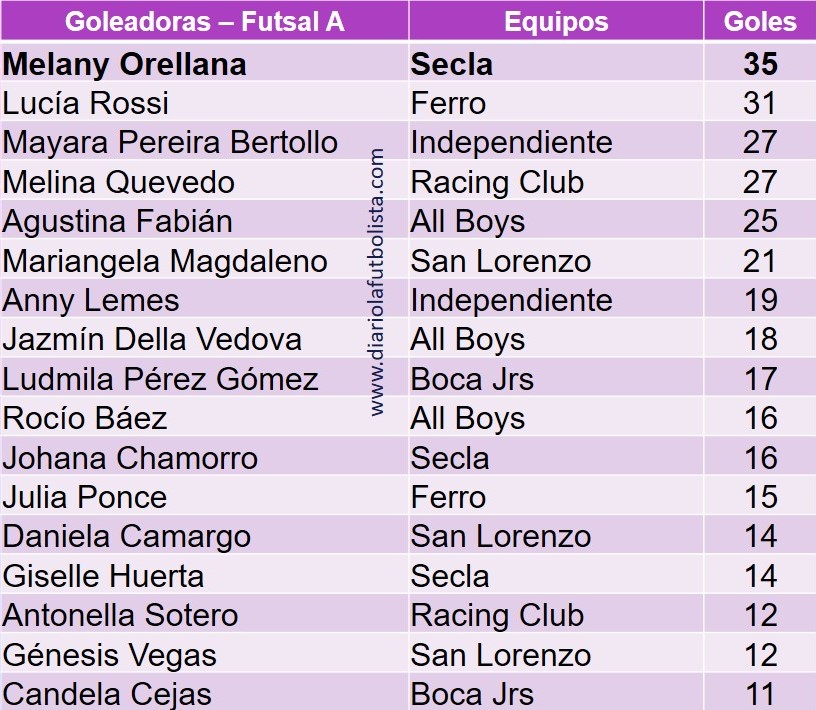Select the Giselle Huerta name cell
The width and height of the screenshot is (816, 710).
pyautogui.click(x=103, y=576)
